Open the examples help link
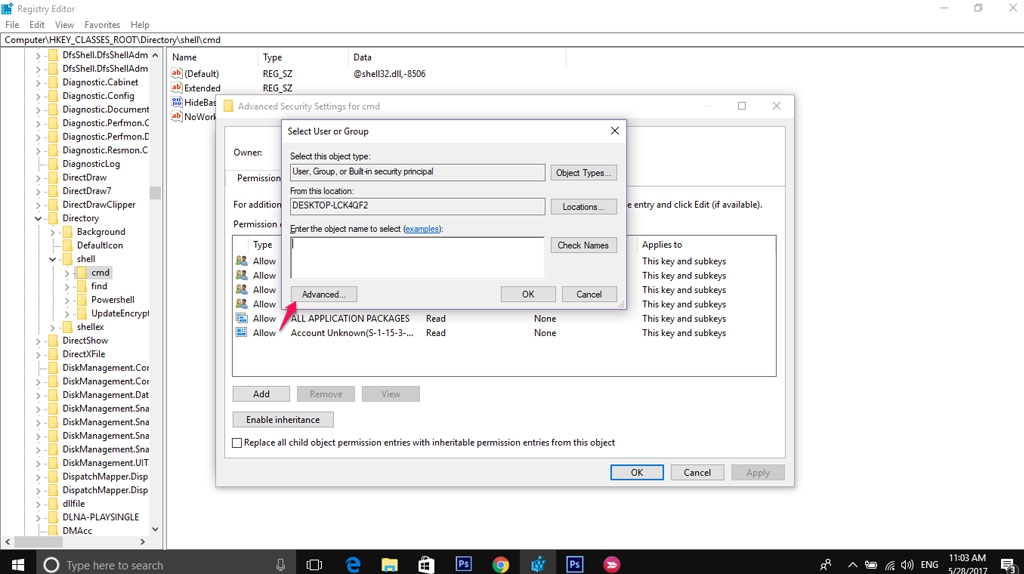This screenshot has width=1024, height=574. (421, 229)
